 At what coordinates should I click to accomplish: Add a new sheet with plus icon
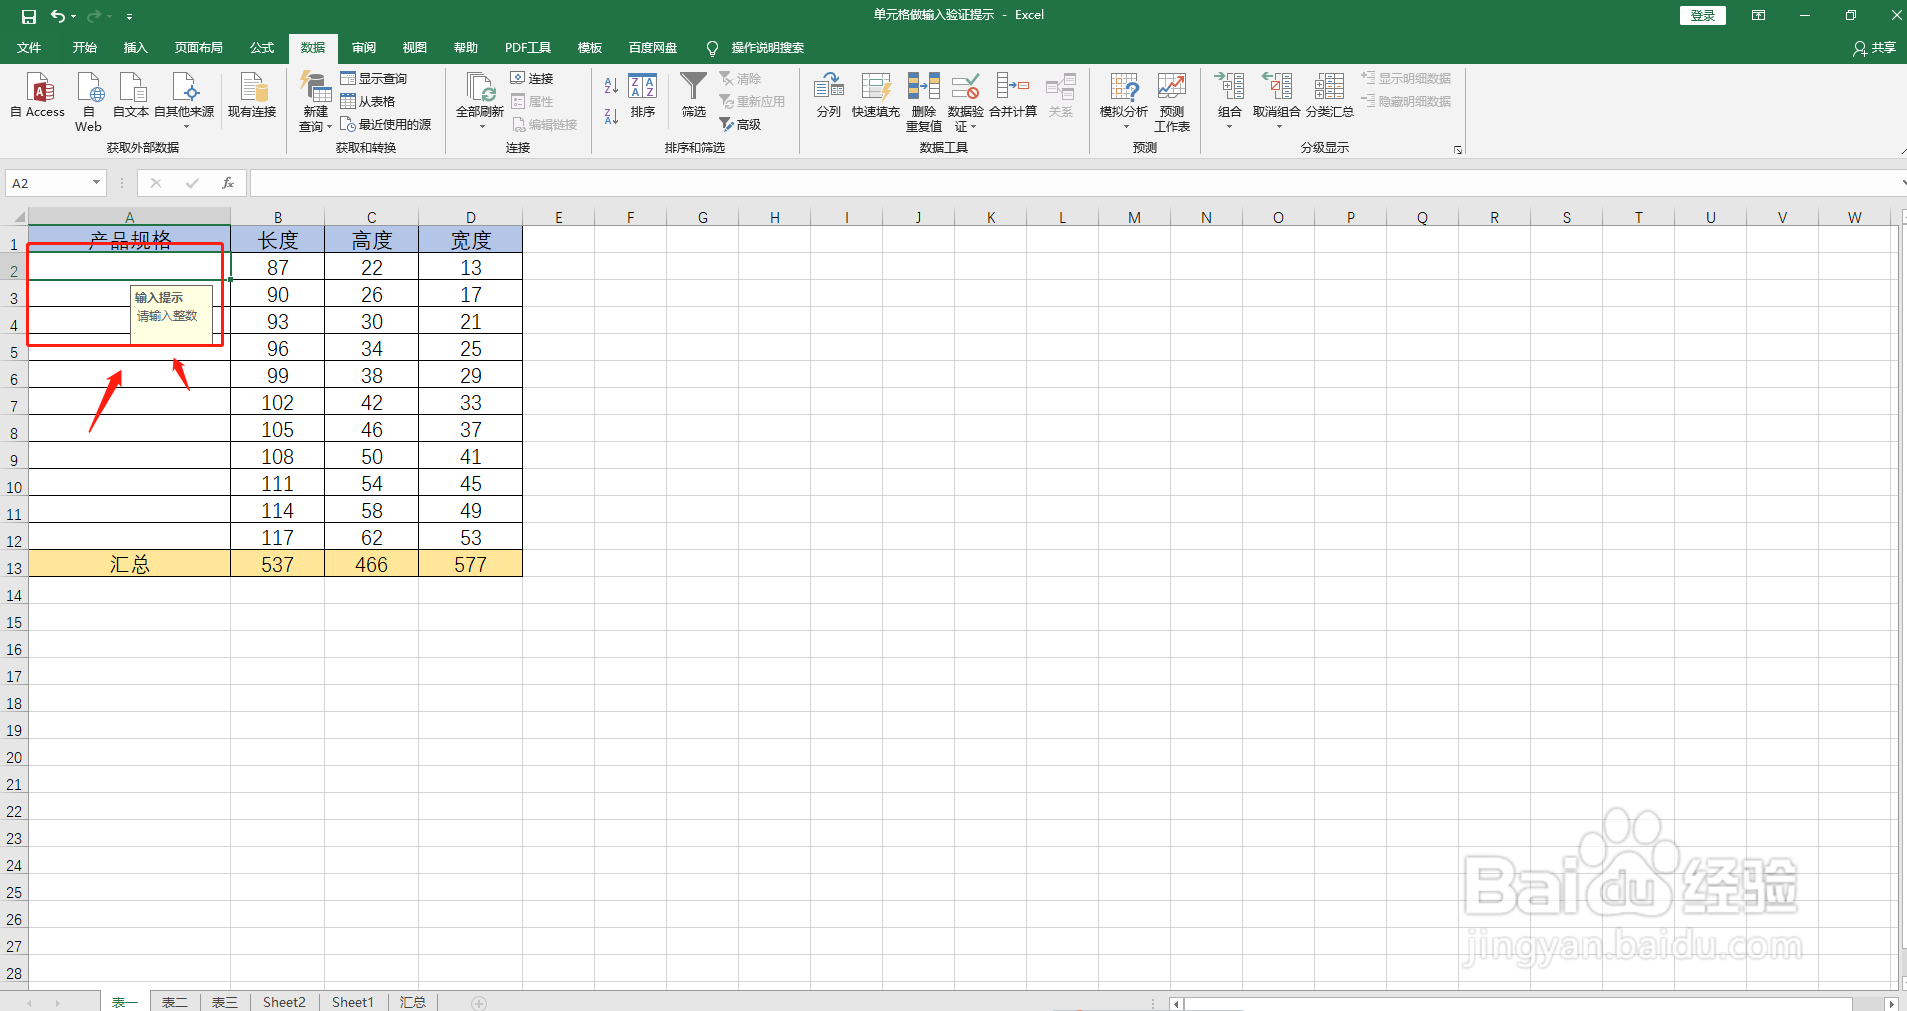click(x=479, y=1002)
